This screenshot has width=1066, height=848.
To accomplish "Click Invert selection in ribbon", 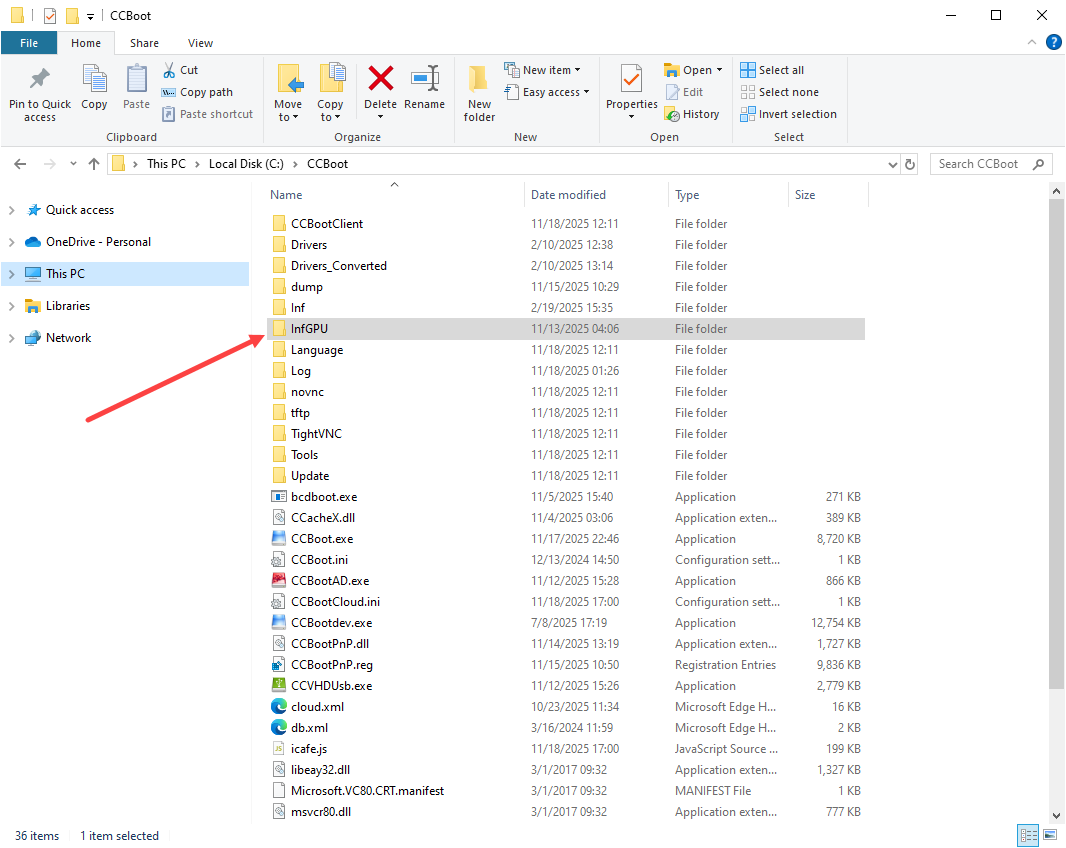I will coord(788,114).
